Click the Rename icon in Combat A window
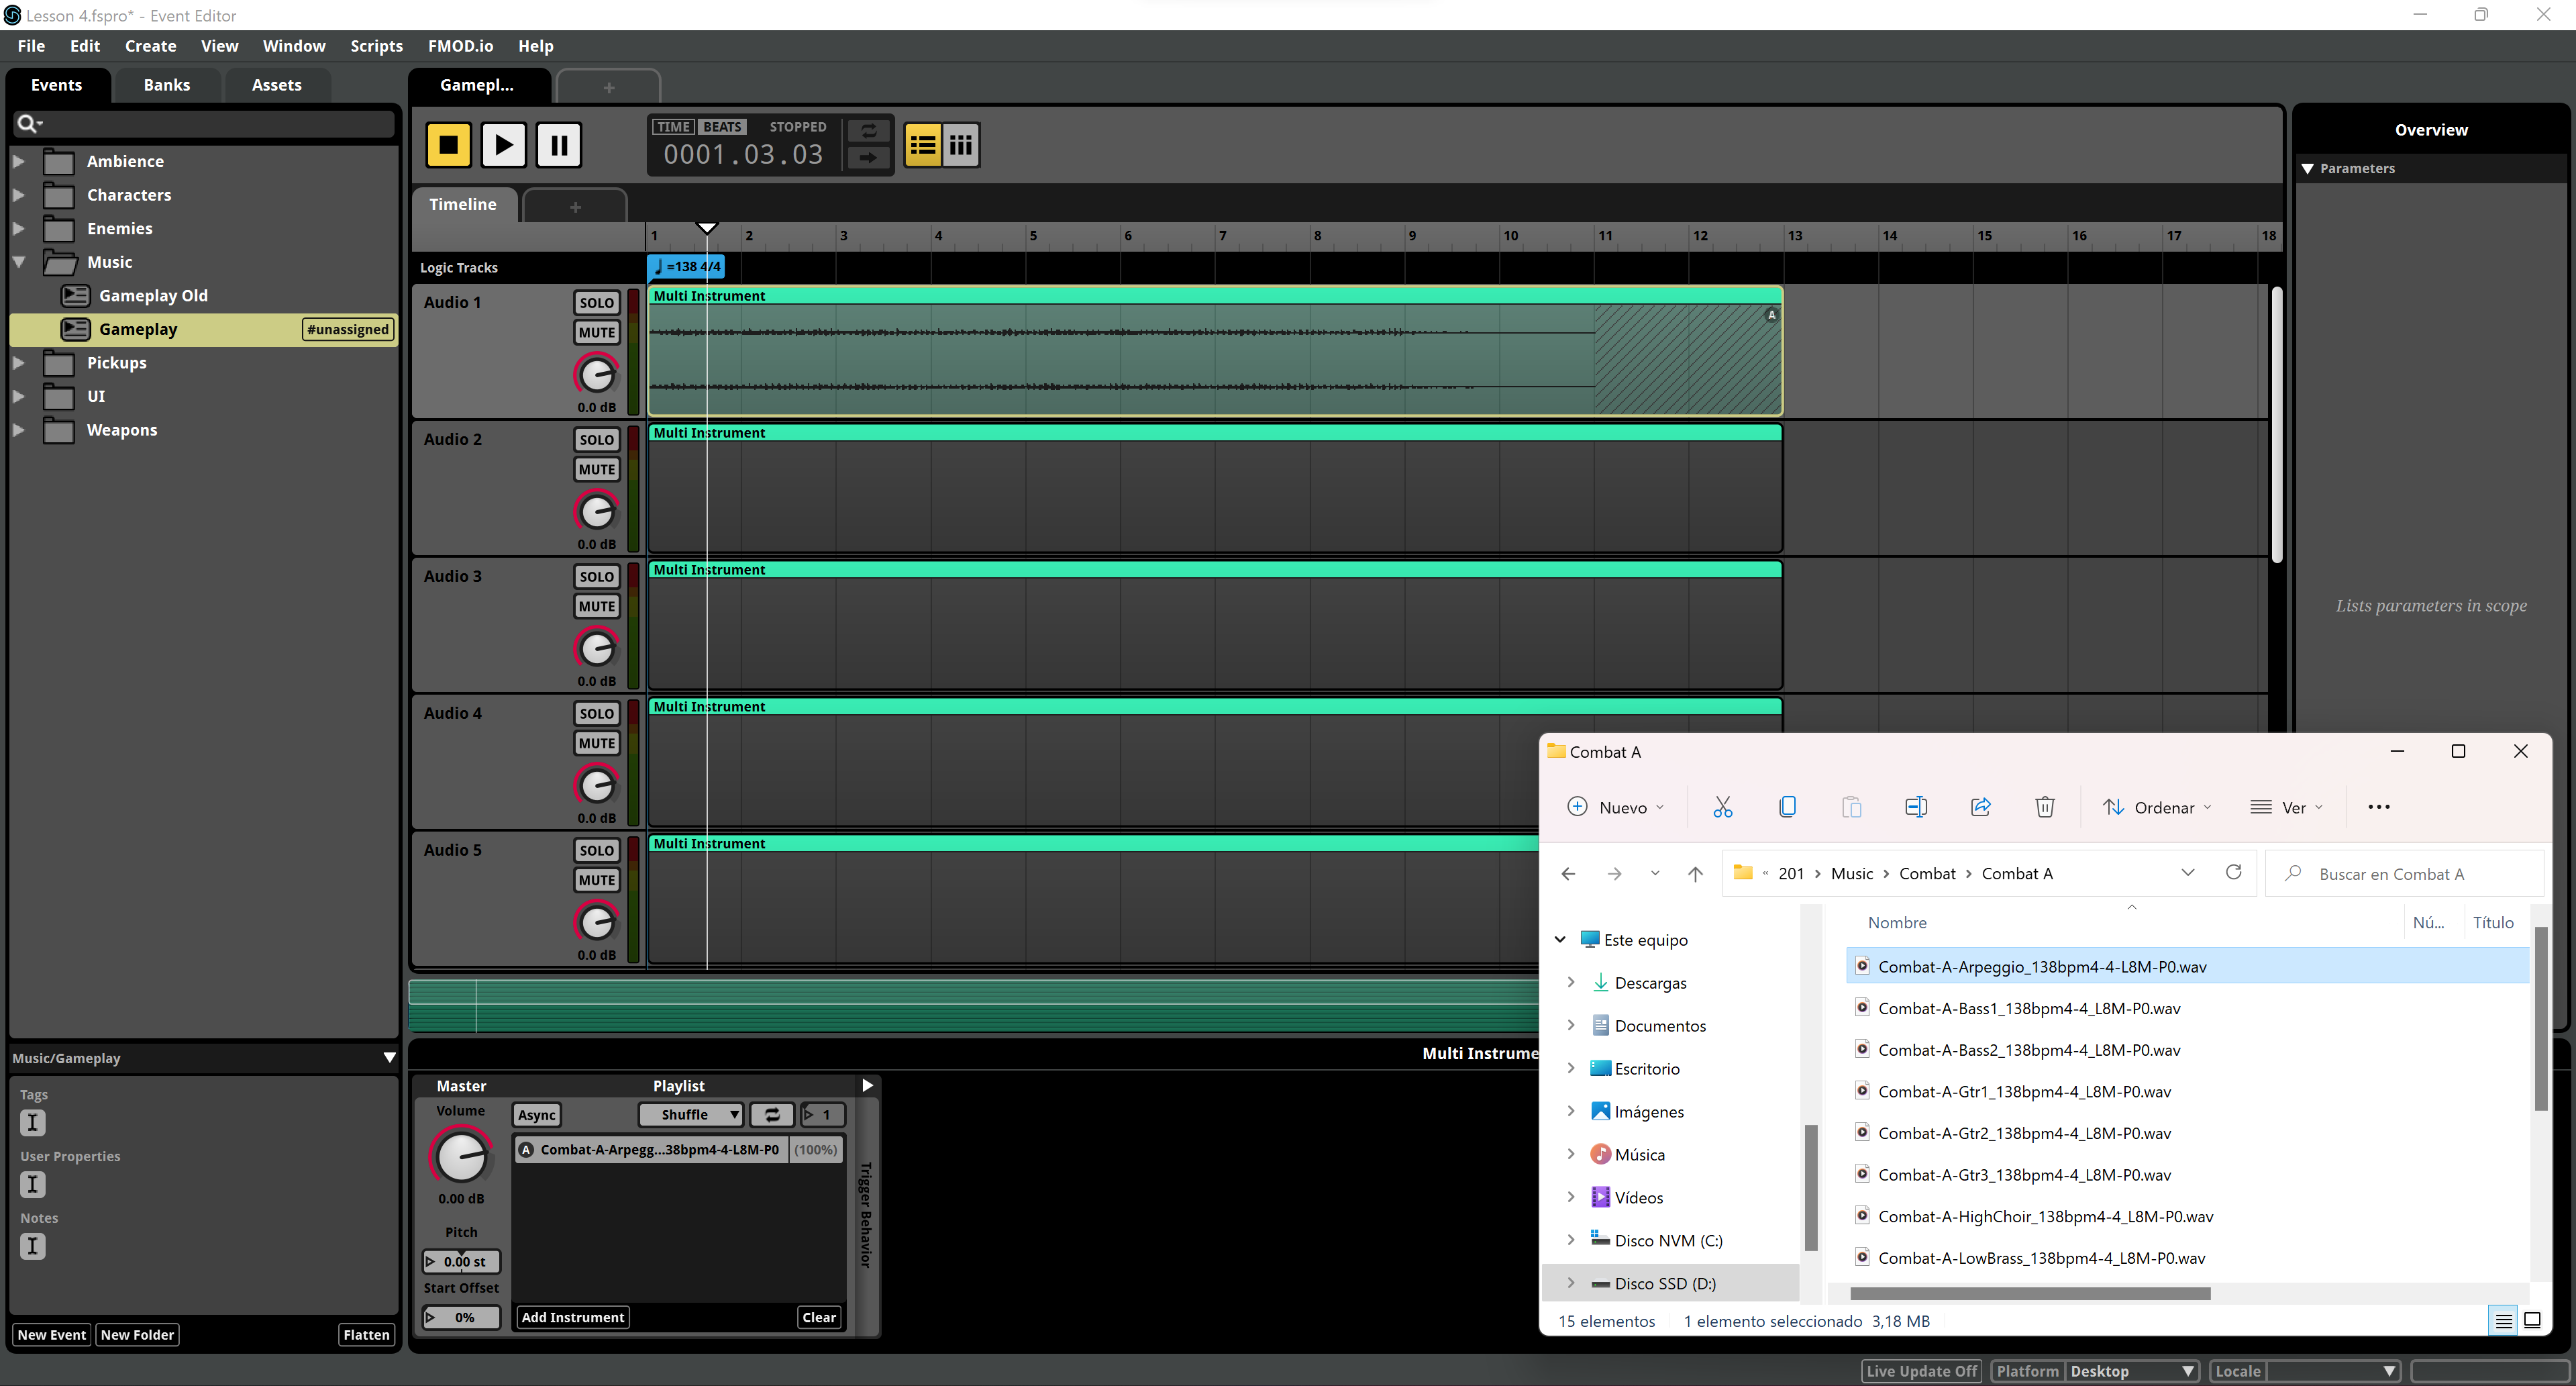This screenshot has width=2576, height=1386. (x=1916, y=807)
